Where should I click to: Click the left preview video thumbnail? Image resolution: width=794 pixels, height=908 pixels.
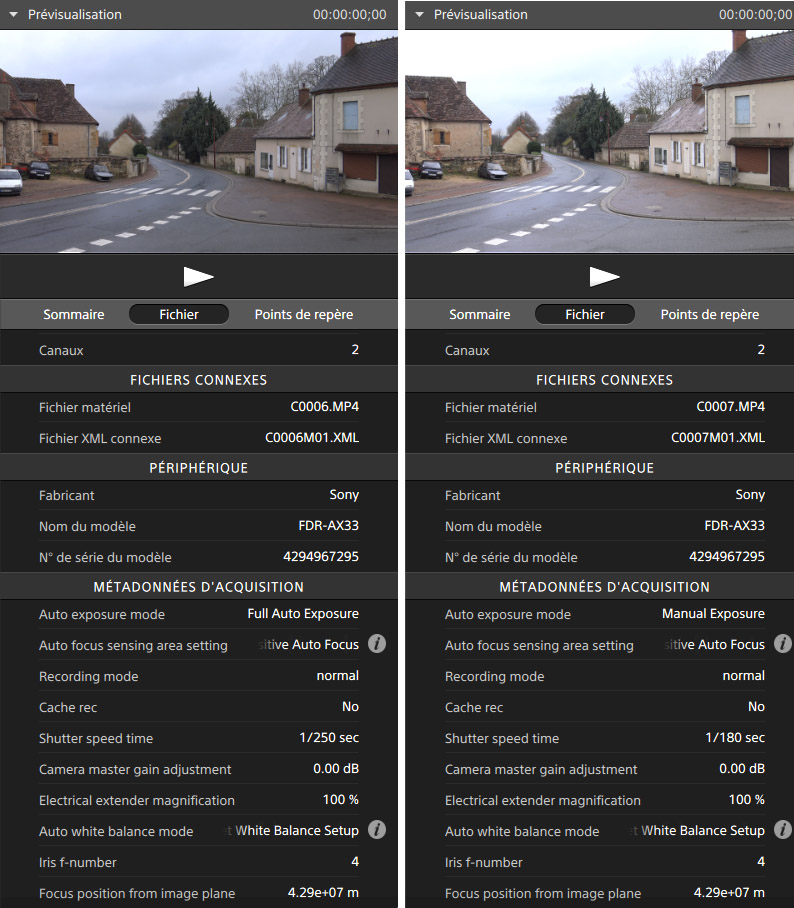click(199, 141)
